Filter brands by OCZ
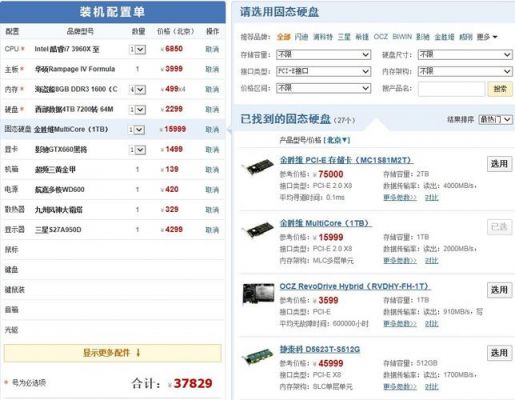Screen dimensions: 515x400 click(381, 37)
